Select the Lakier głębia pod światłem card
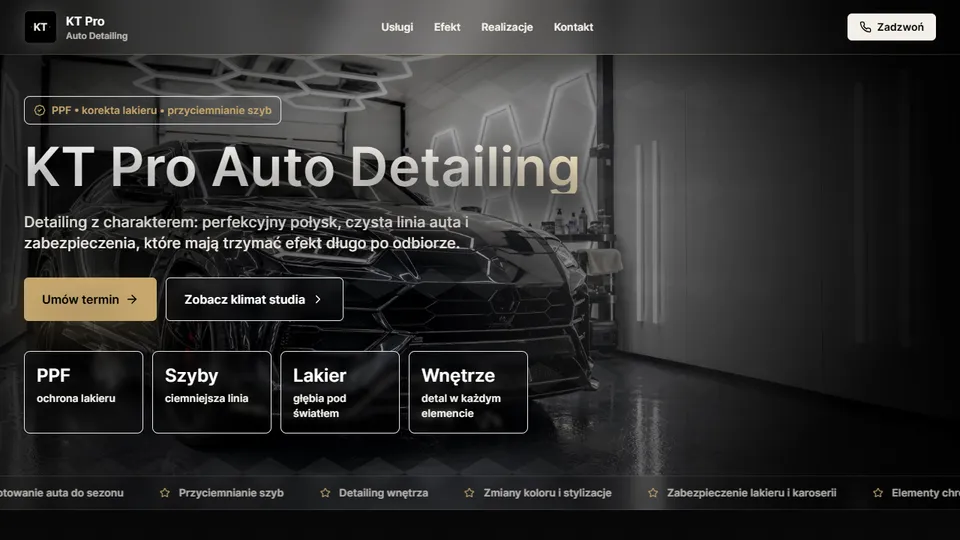960x540 pixels. coord(340,392)
